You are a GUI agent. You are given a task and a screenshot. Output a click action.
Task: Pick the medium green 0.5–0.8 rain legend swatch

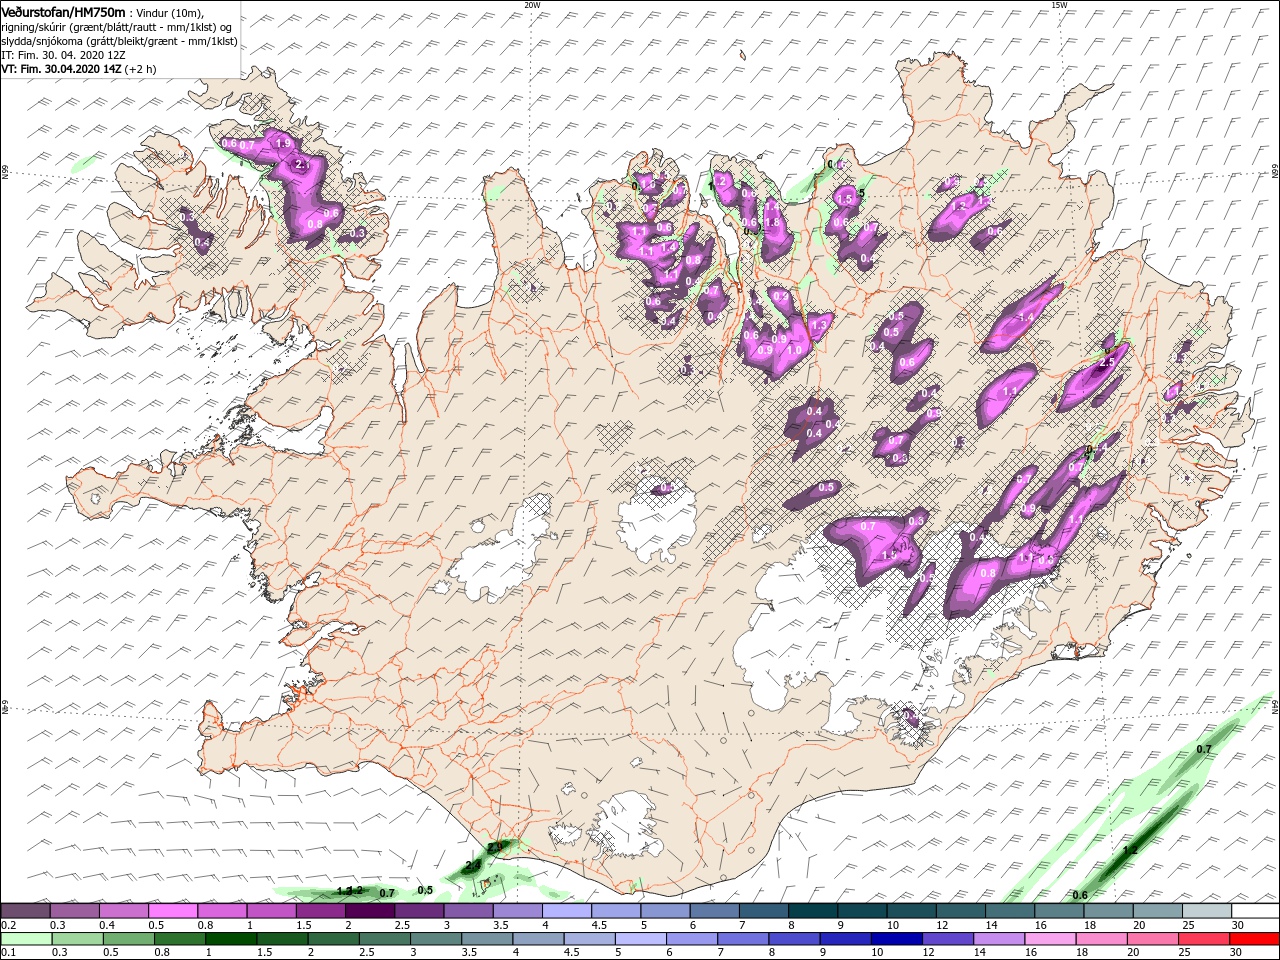pyautogui.click(x=128, y=940)
